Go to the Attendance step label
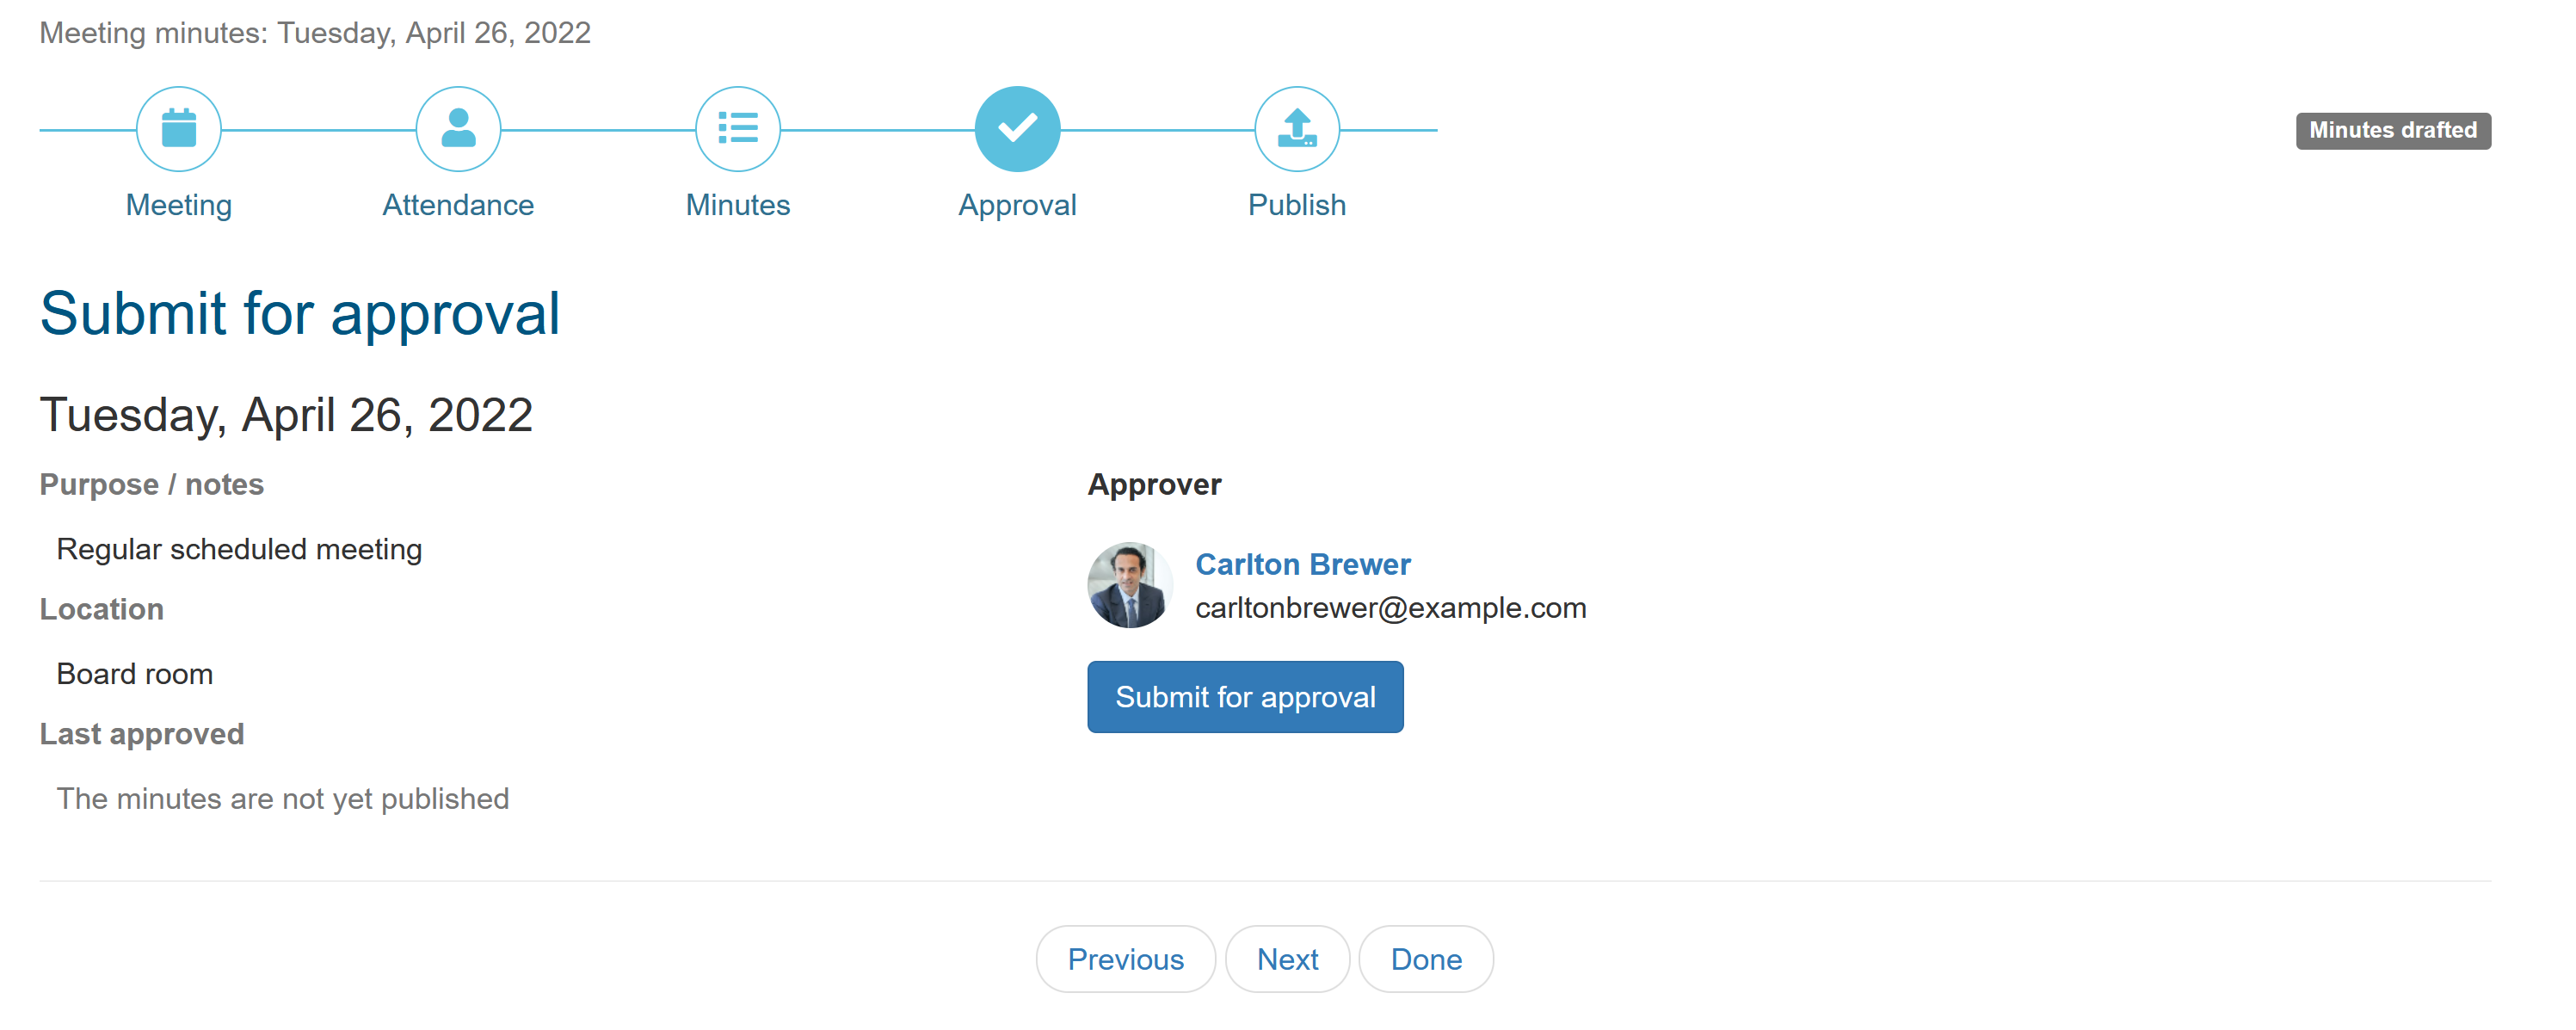This screenshot has width=2576, height=1030. [x=458, y=205]
